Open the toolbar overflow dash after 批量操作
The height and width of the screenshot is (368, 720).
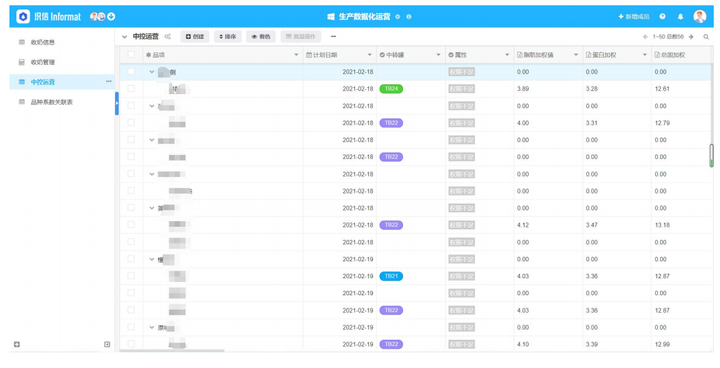pos(333,37)
